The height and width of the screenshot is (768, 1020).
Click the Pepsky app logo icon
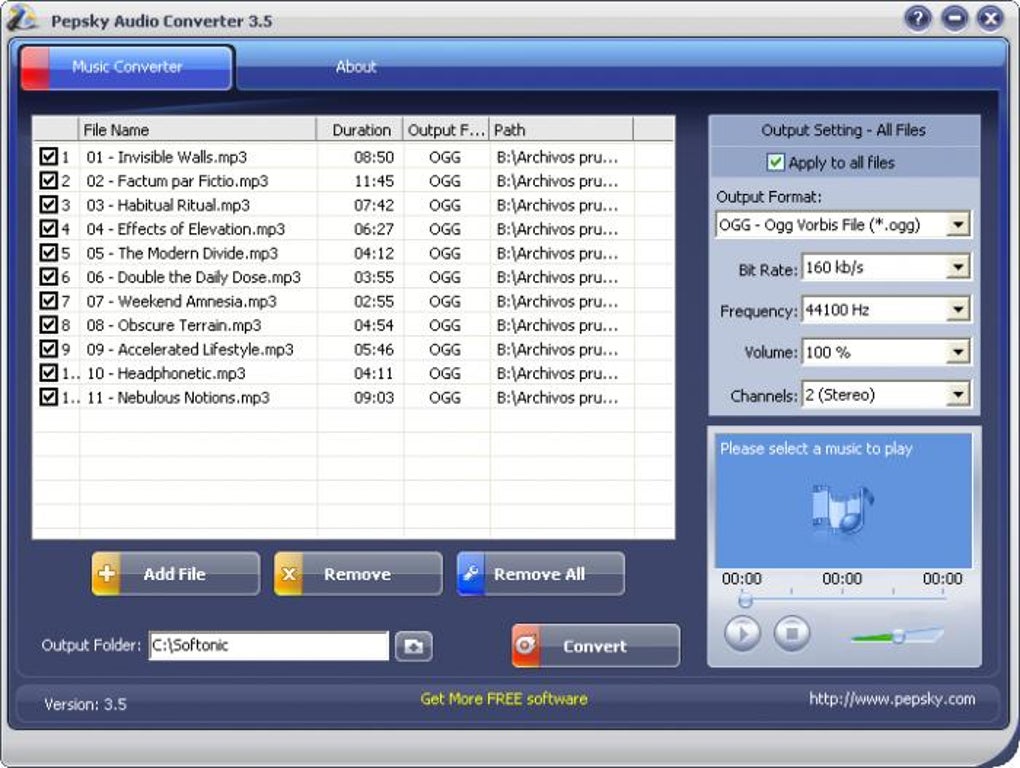pyautogui.click(x=21, y=18)
